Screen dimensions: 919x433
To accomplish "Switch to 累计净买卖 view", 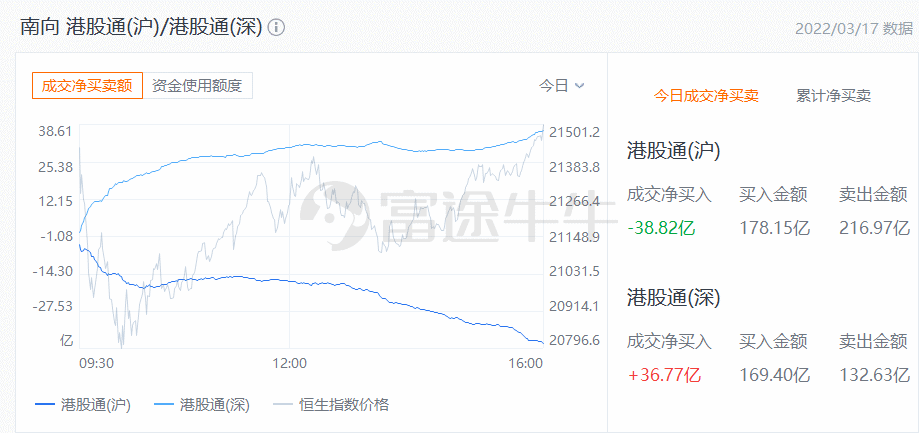I will 833,96.
